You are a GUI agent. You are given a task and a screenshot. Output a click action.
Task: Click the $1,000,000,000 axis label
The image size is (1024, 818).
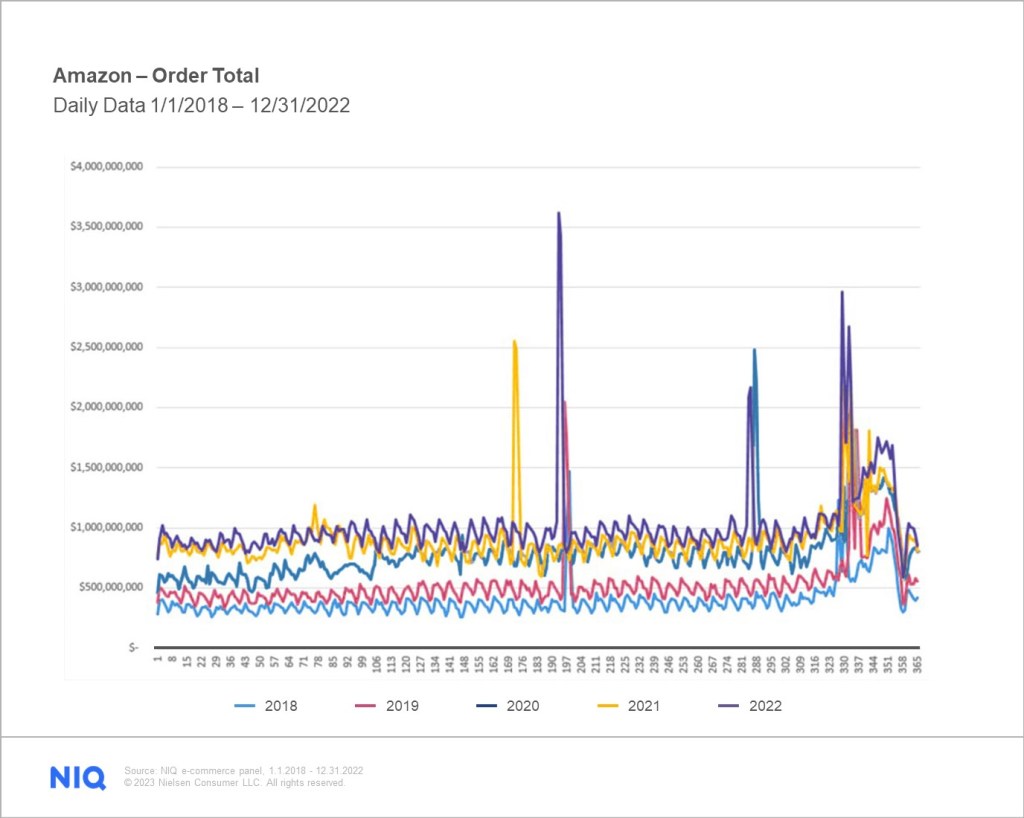(x=106, y=527)
